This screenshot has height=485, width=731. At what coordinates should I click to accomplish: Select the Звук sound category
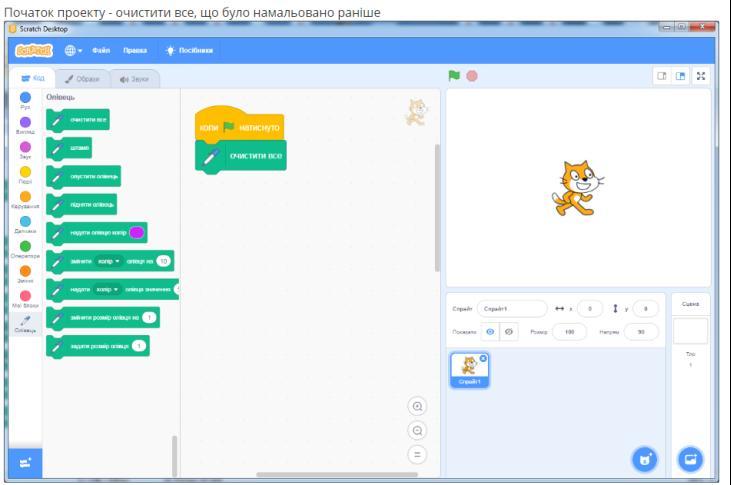(25, 150)
